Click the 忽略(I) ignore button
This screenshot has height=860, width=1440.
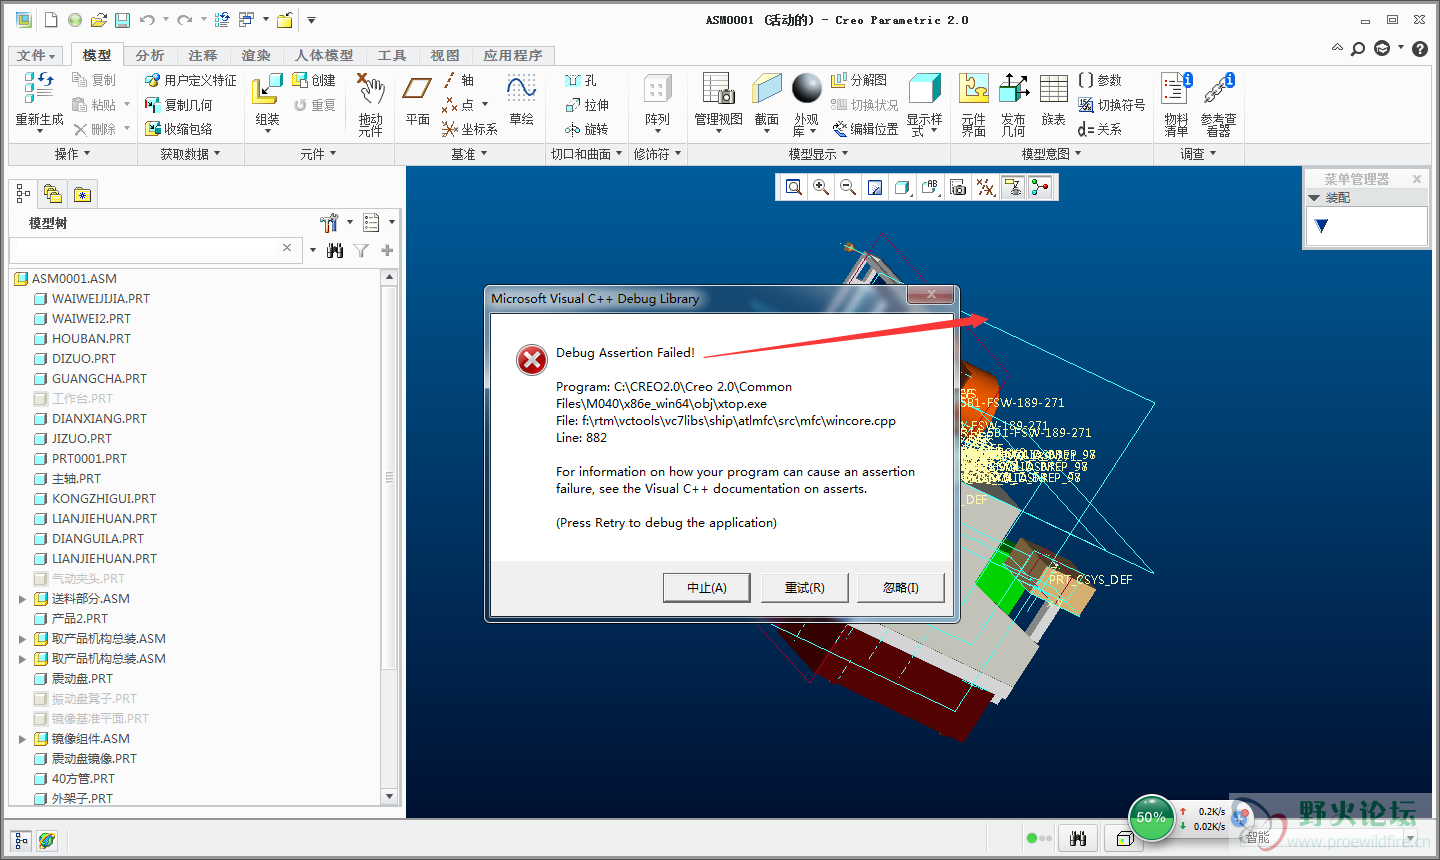click(901, 587)
